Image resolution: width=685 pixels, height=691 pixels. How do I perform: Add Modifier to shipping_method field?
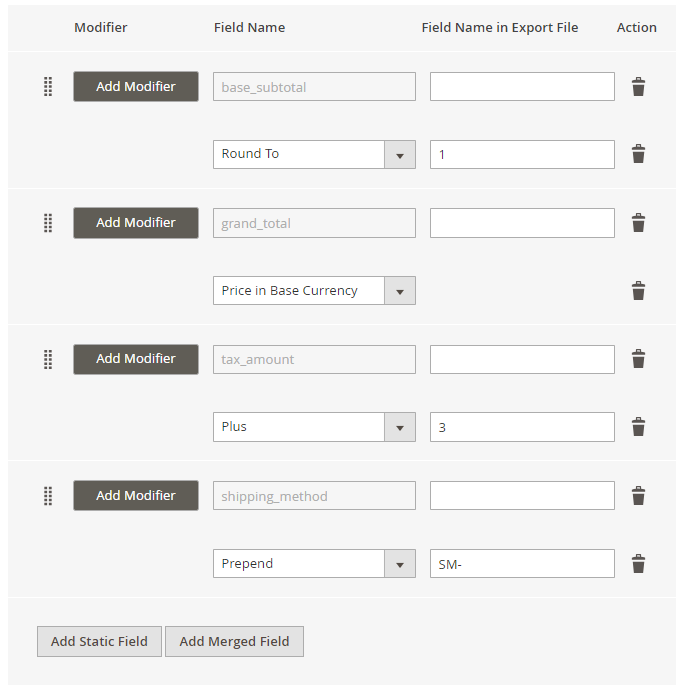coord(136,495)
